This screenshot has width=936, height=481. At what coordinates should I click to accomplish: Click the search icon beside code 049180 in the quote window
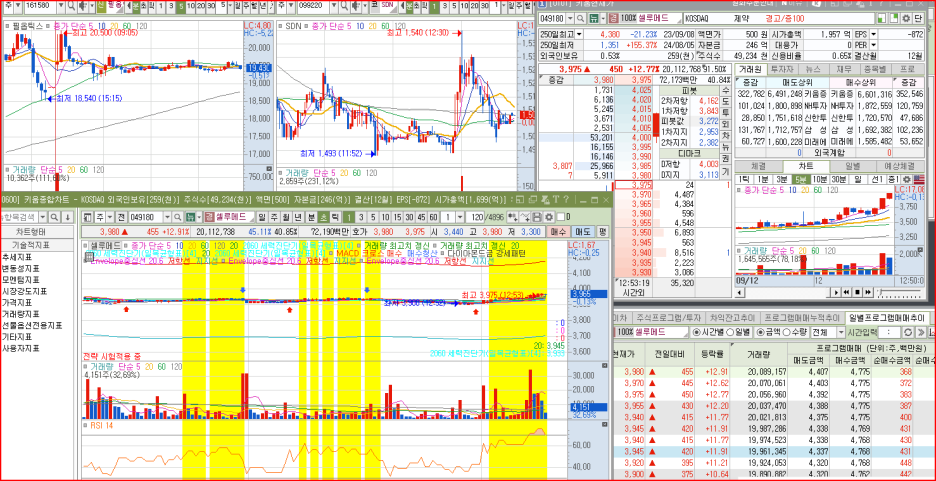click(x=580, y=18)
